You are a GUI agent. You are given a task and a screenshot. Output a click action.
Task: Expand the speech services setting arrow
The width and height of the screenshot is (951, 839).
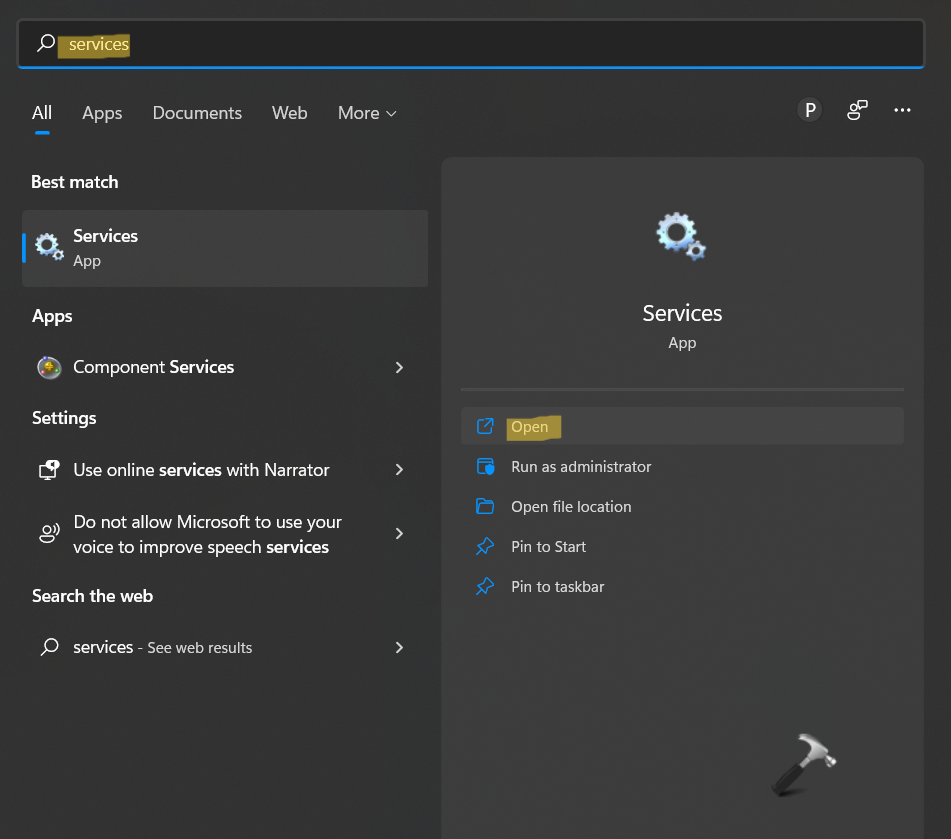[x=399, y=534]
